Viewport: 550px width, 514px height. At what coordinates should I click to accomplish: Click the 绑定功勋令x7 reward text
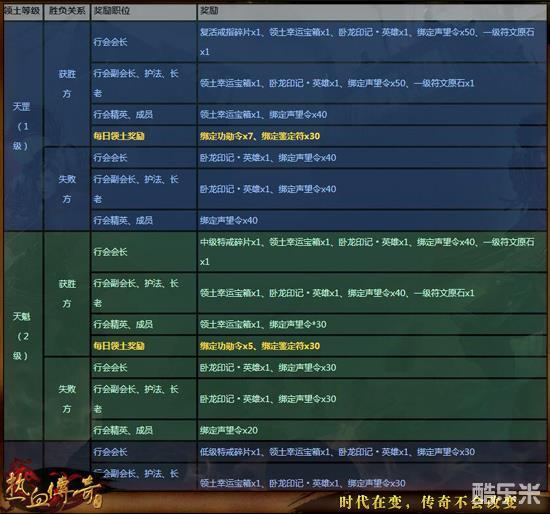226,136
